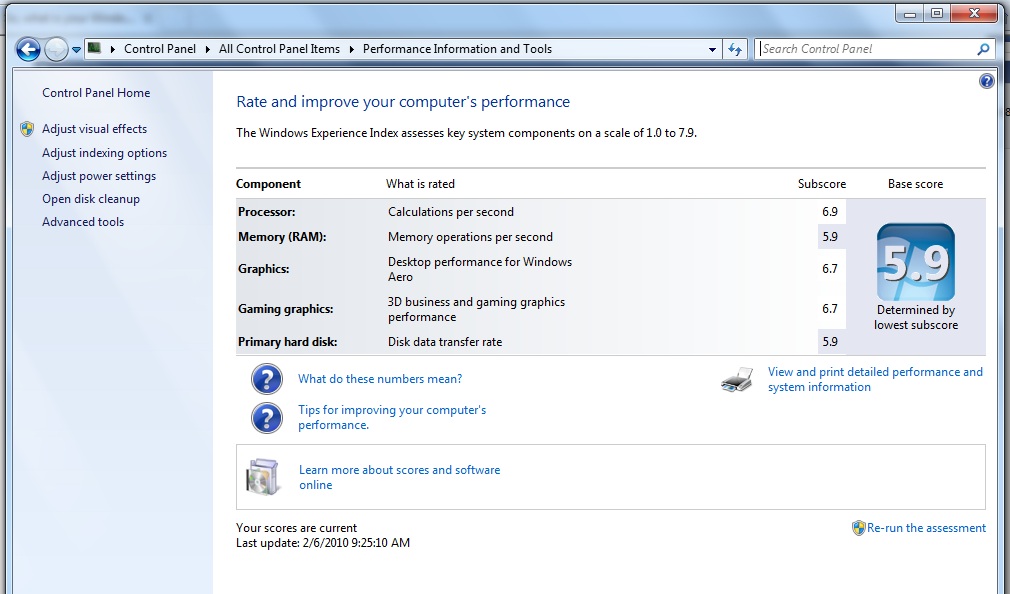Expand the arrow after All Control Panel Items
1010x594 pixels.
pyautogui.click(x=352, y=49)
